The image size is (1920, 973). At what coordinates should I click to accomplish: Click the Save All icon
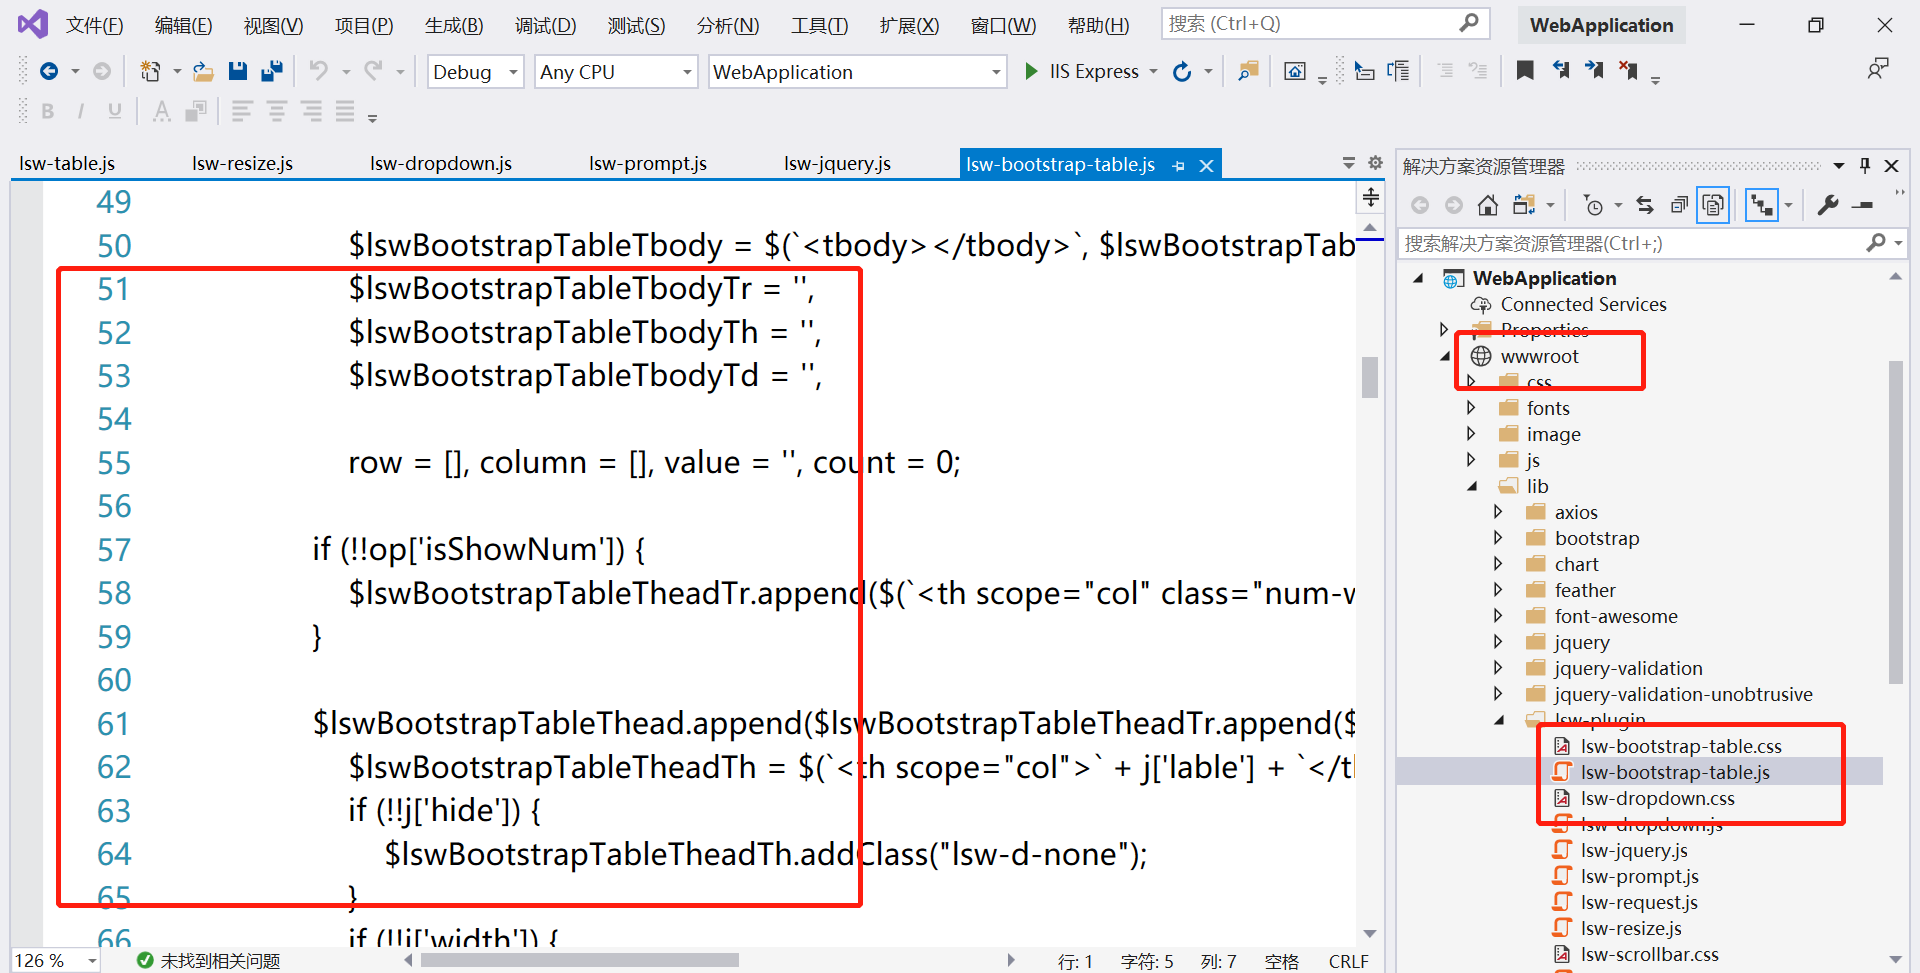tap(271, 71)
